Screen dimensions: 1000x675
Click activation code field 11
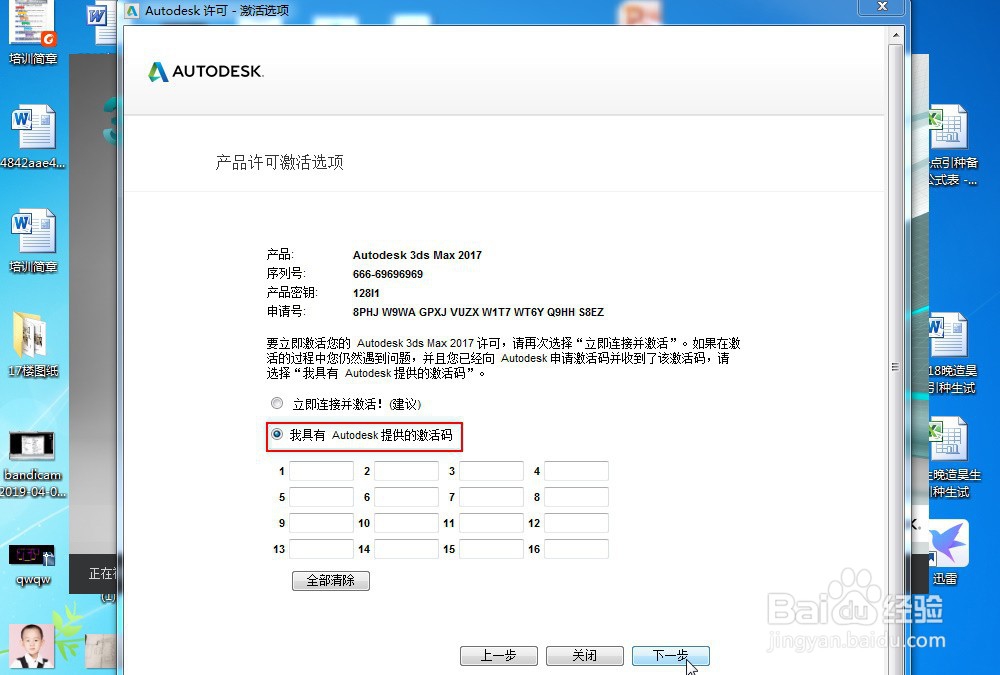coord(491,523)
